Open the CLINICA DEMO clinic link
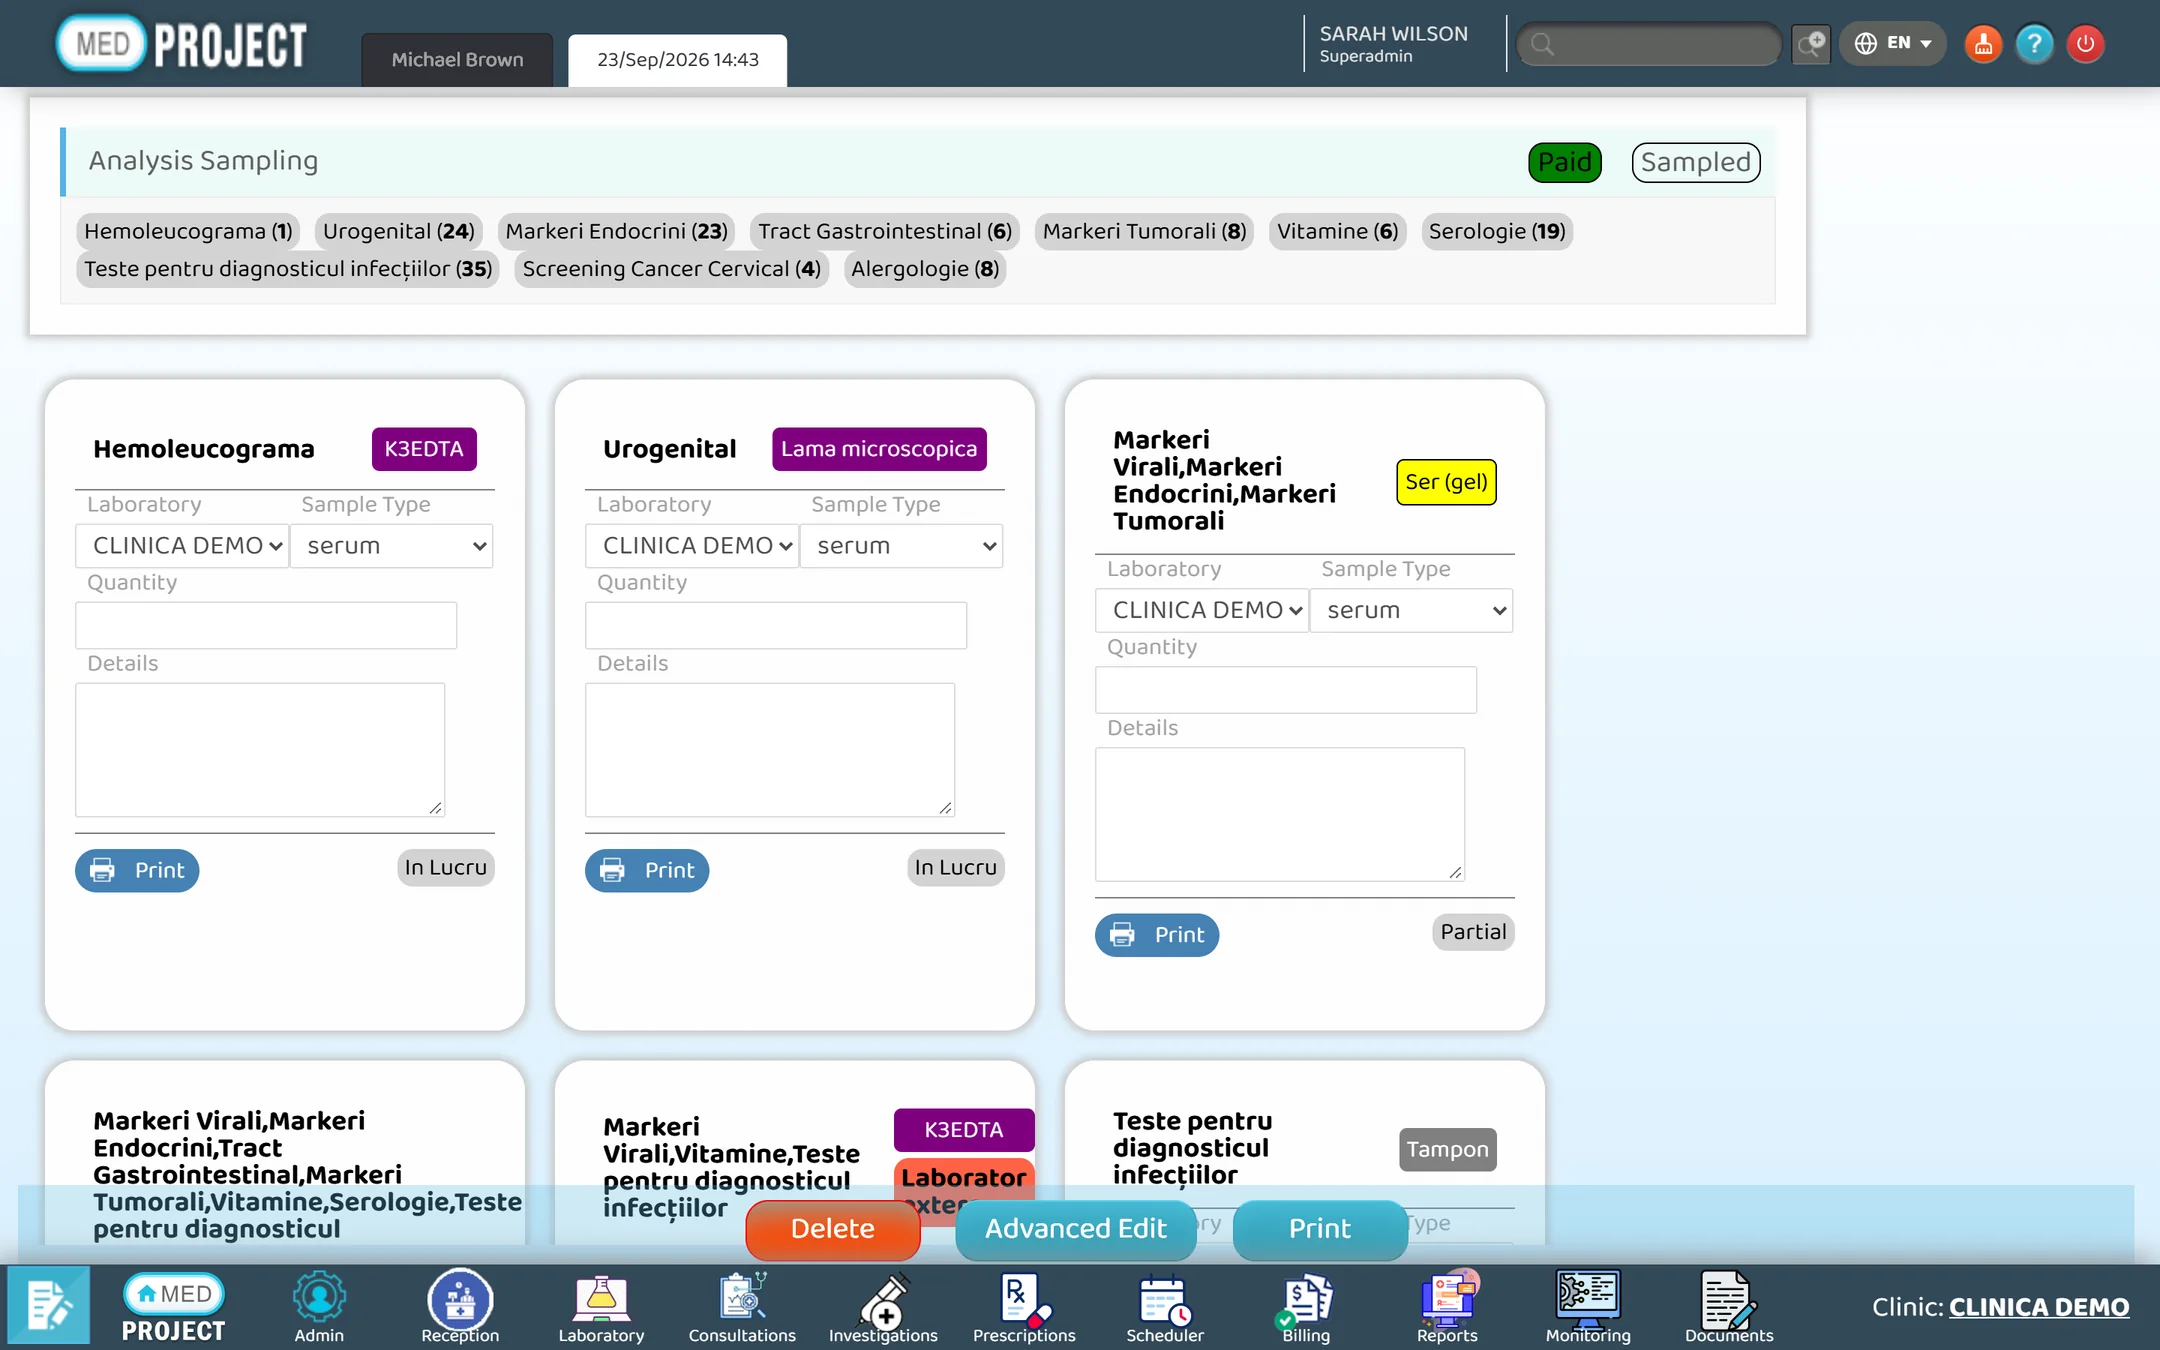Viewport: 2160px width, 1350px height. [2038, 1307]
